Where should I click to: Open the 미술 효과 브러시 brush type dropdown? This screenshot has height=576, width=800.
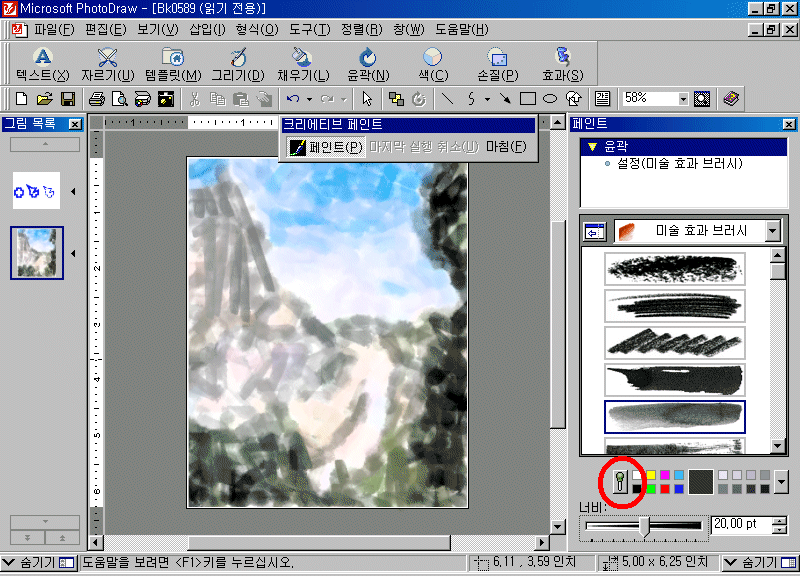point(772,231)
